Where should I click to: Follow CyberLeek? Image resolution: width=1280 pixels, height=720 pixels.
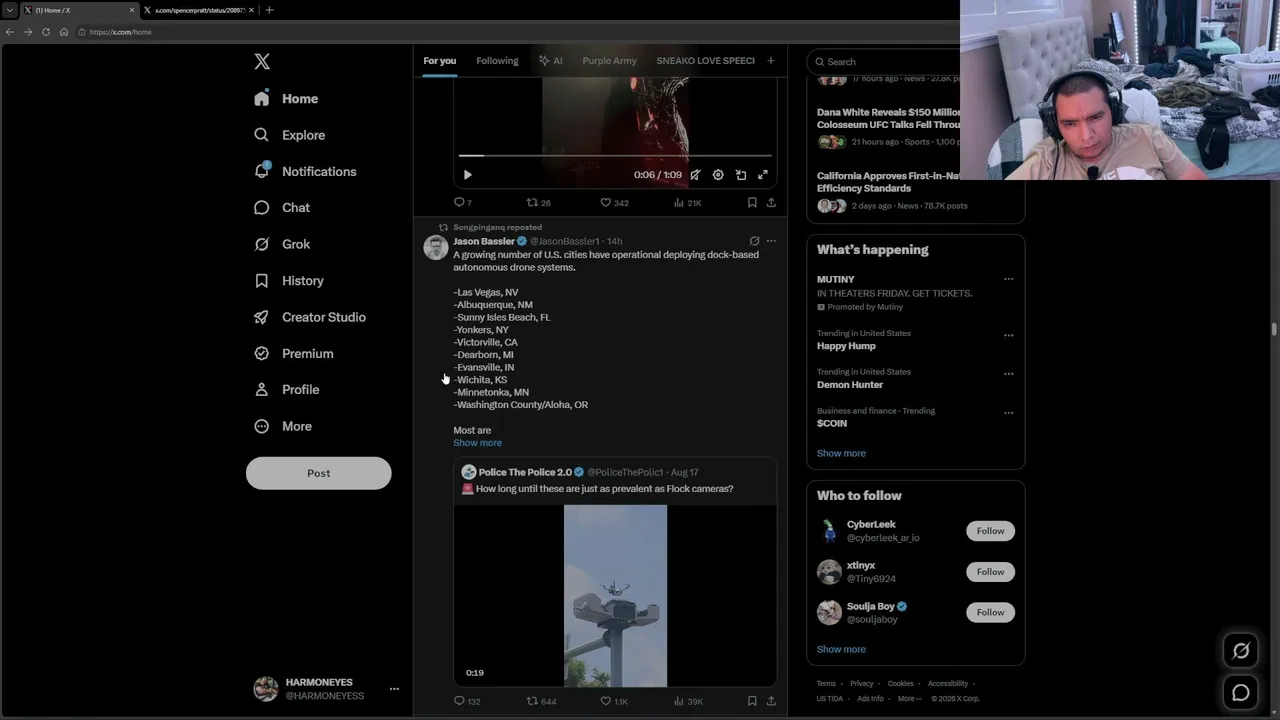coord(990,531)
